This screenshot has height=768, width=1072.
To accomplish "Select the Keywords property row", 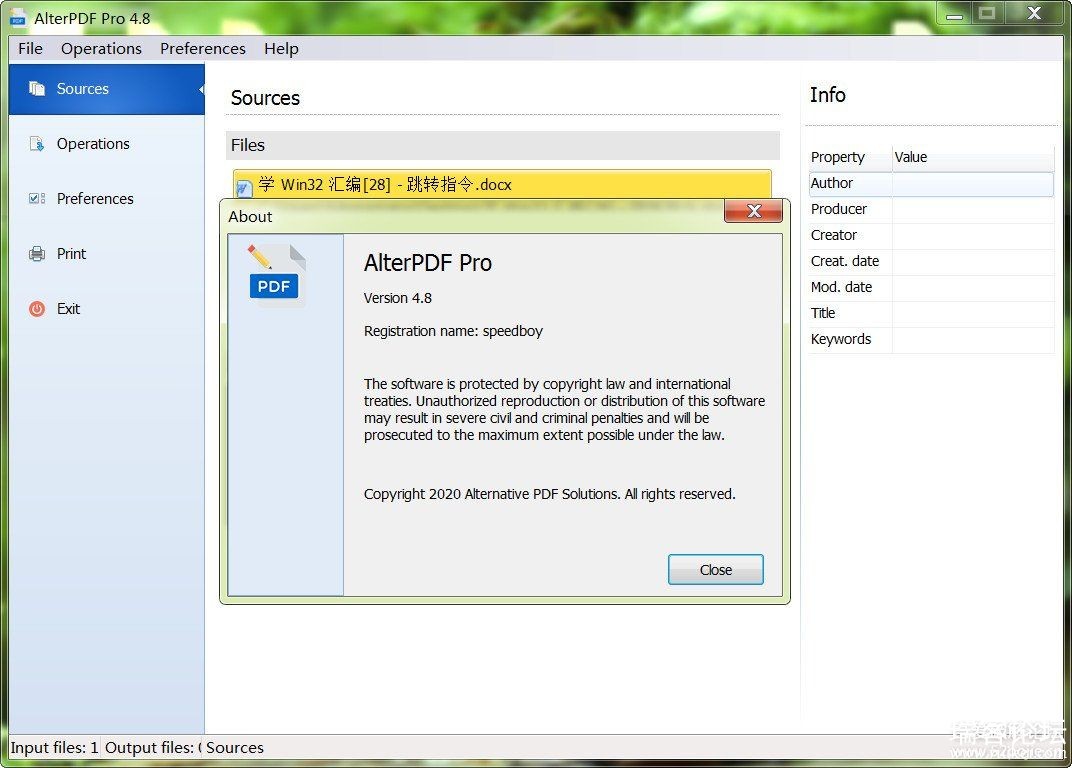I will [930, 339].
